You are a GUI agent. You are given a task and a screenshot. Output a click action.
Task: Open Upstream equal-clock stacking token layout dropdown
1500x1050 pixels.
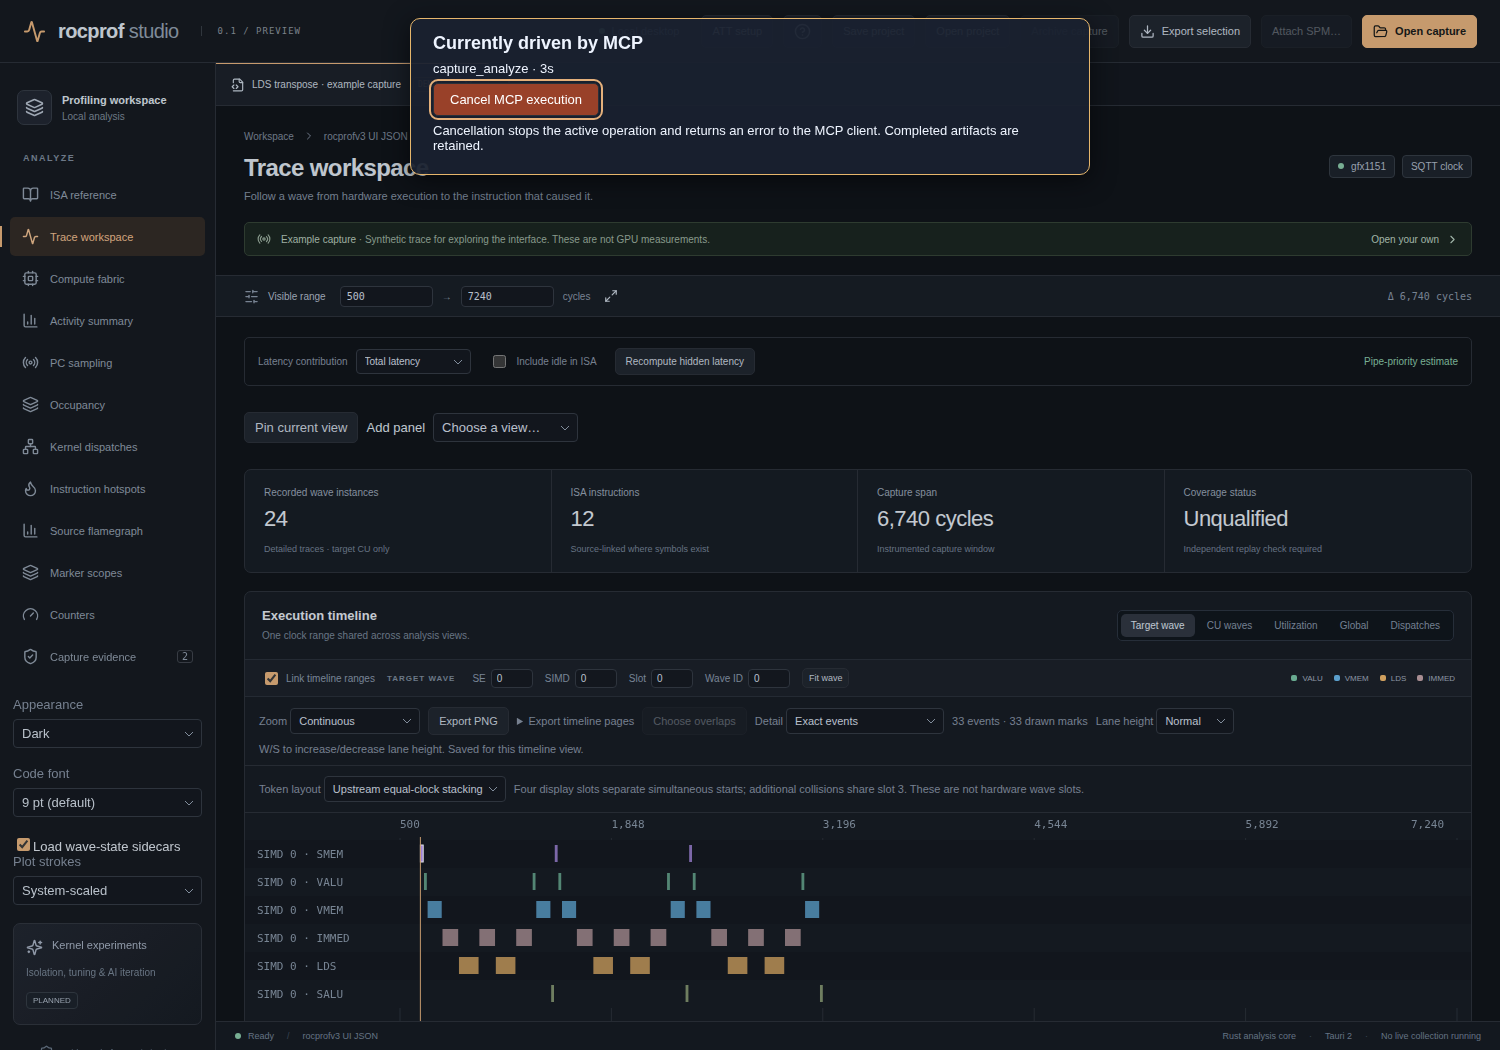[415, 789]
